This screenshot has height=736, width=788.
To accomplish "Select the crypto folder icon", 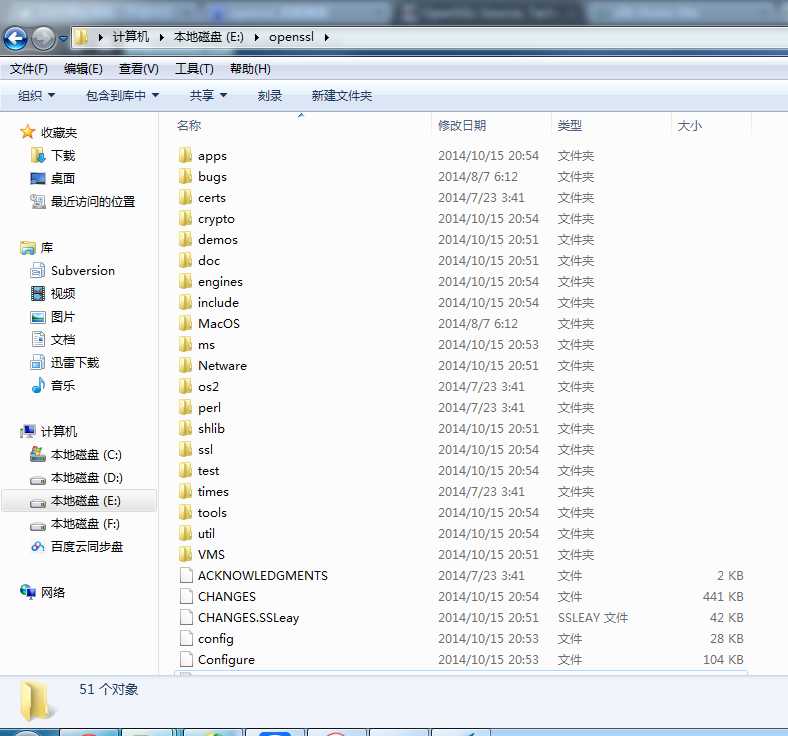I will coord(185,218).
